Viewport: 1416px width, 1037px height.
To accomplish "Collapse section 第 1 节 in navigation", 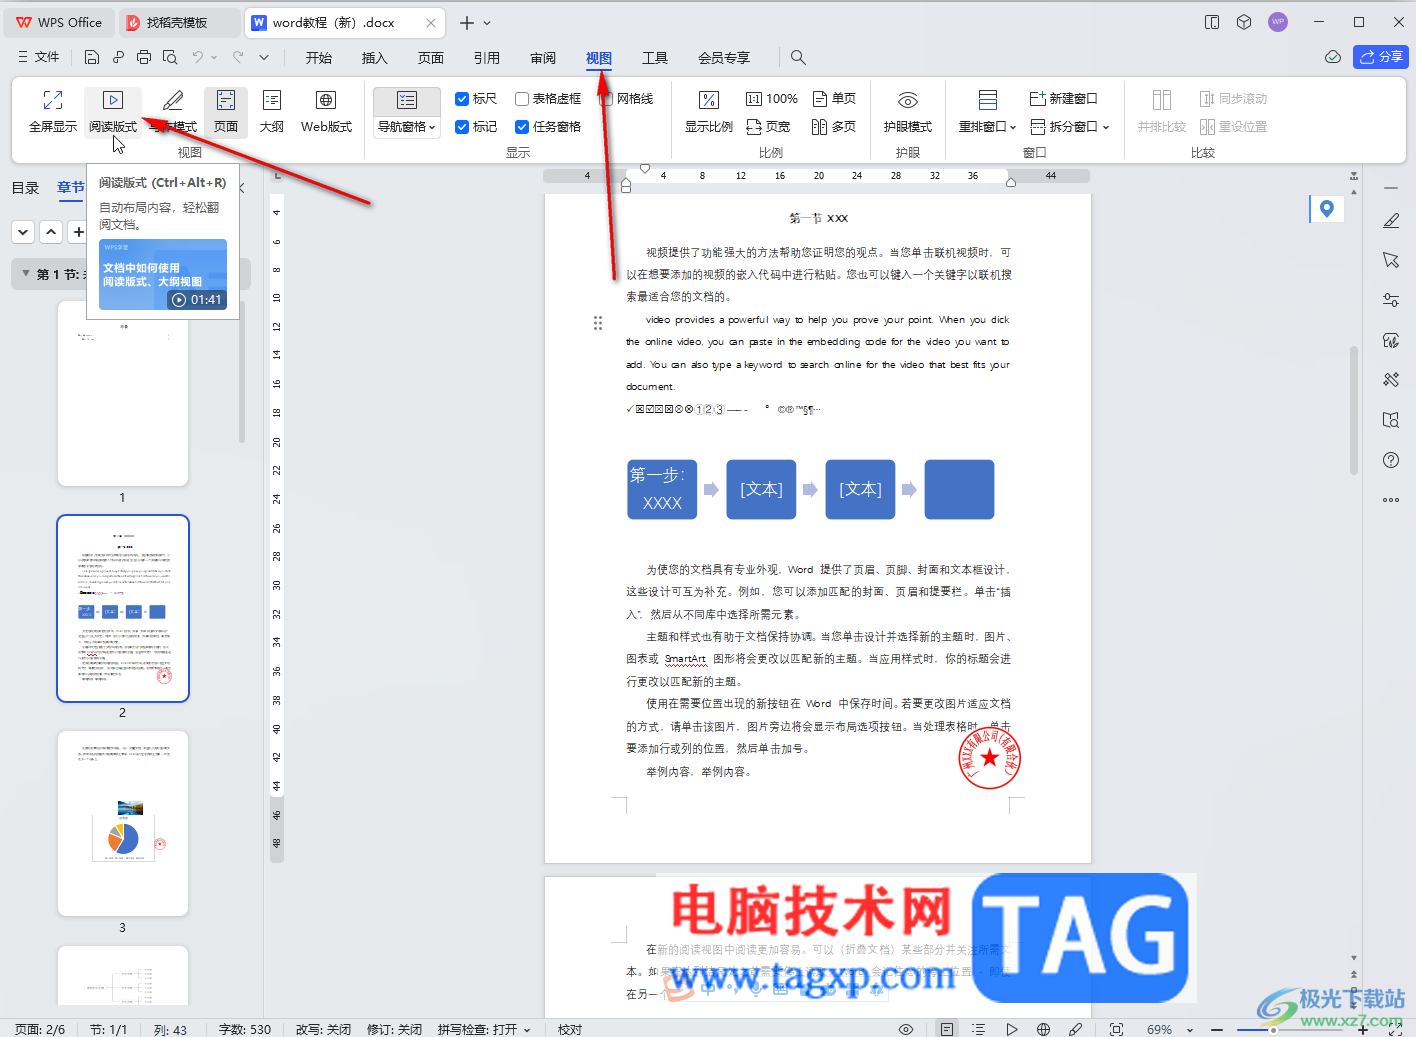I will (x=25, y=274).
